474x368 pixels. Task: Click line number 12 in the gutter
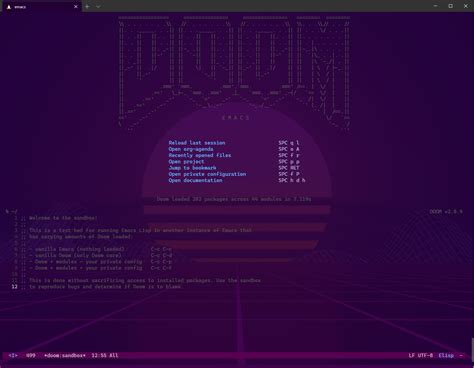point(14,287)
